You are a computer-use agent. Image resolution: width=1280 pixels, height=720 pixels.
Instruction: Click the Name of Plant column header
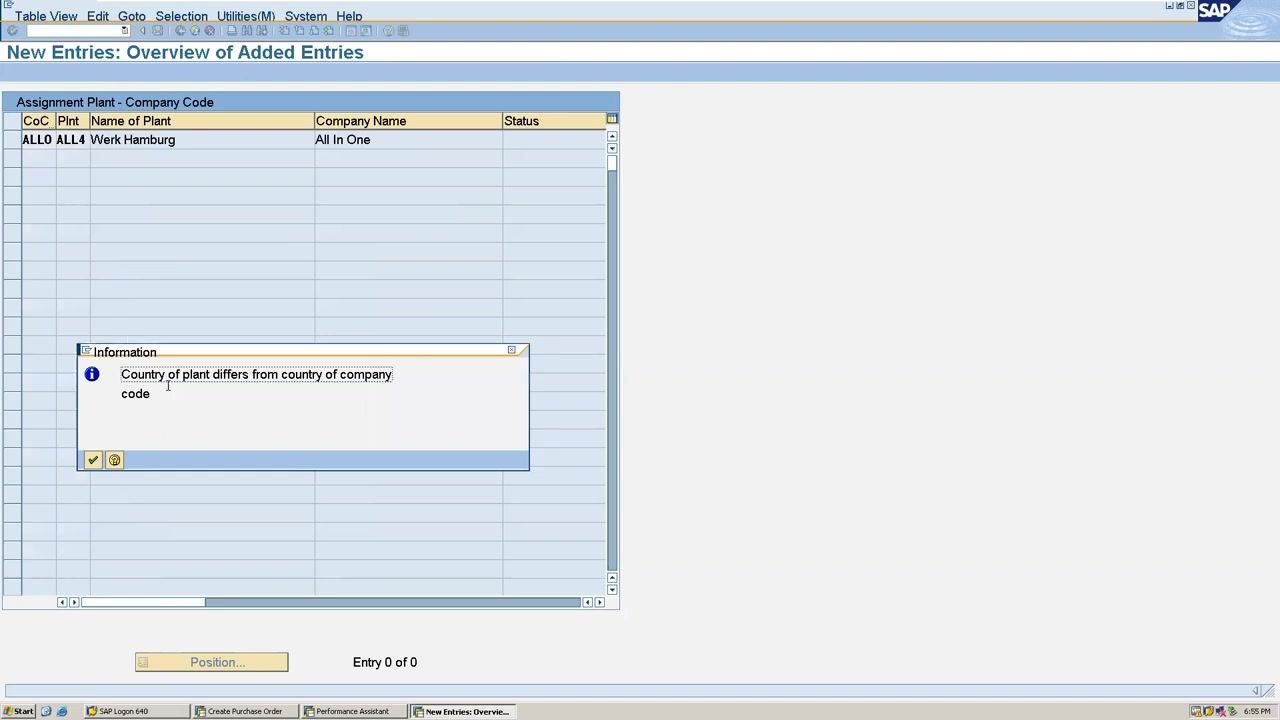coord(202,121)
